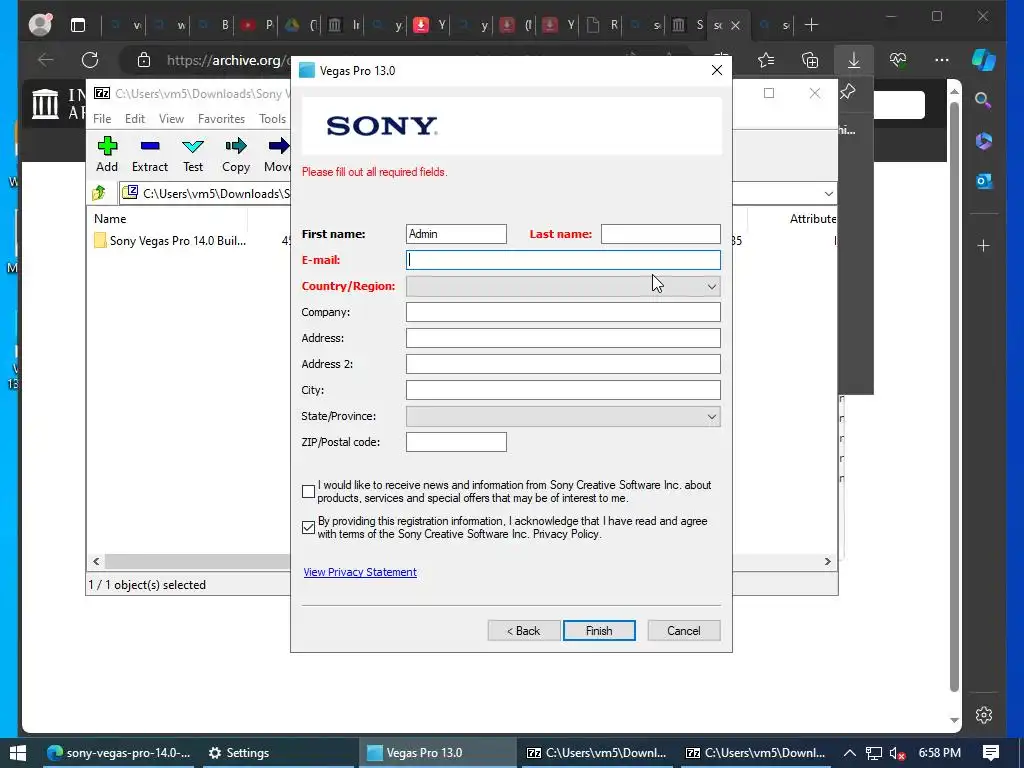Open the notification center icon
This screenshot has width=1024, height=768.
click(x=991, y=753)
